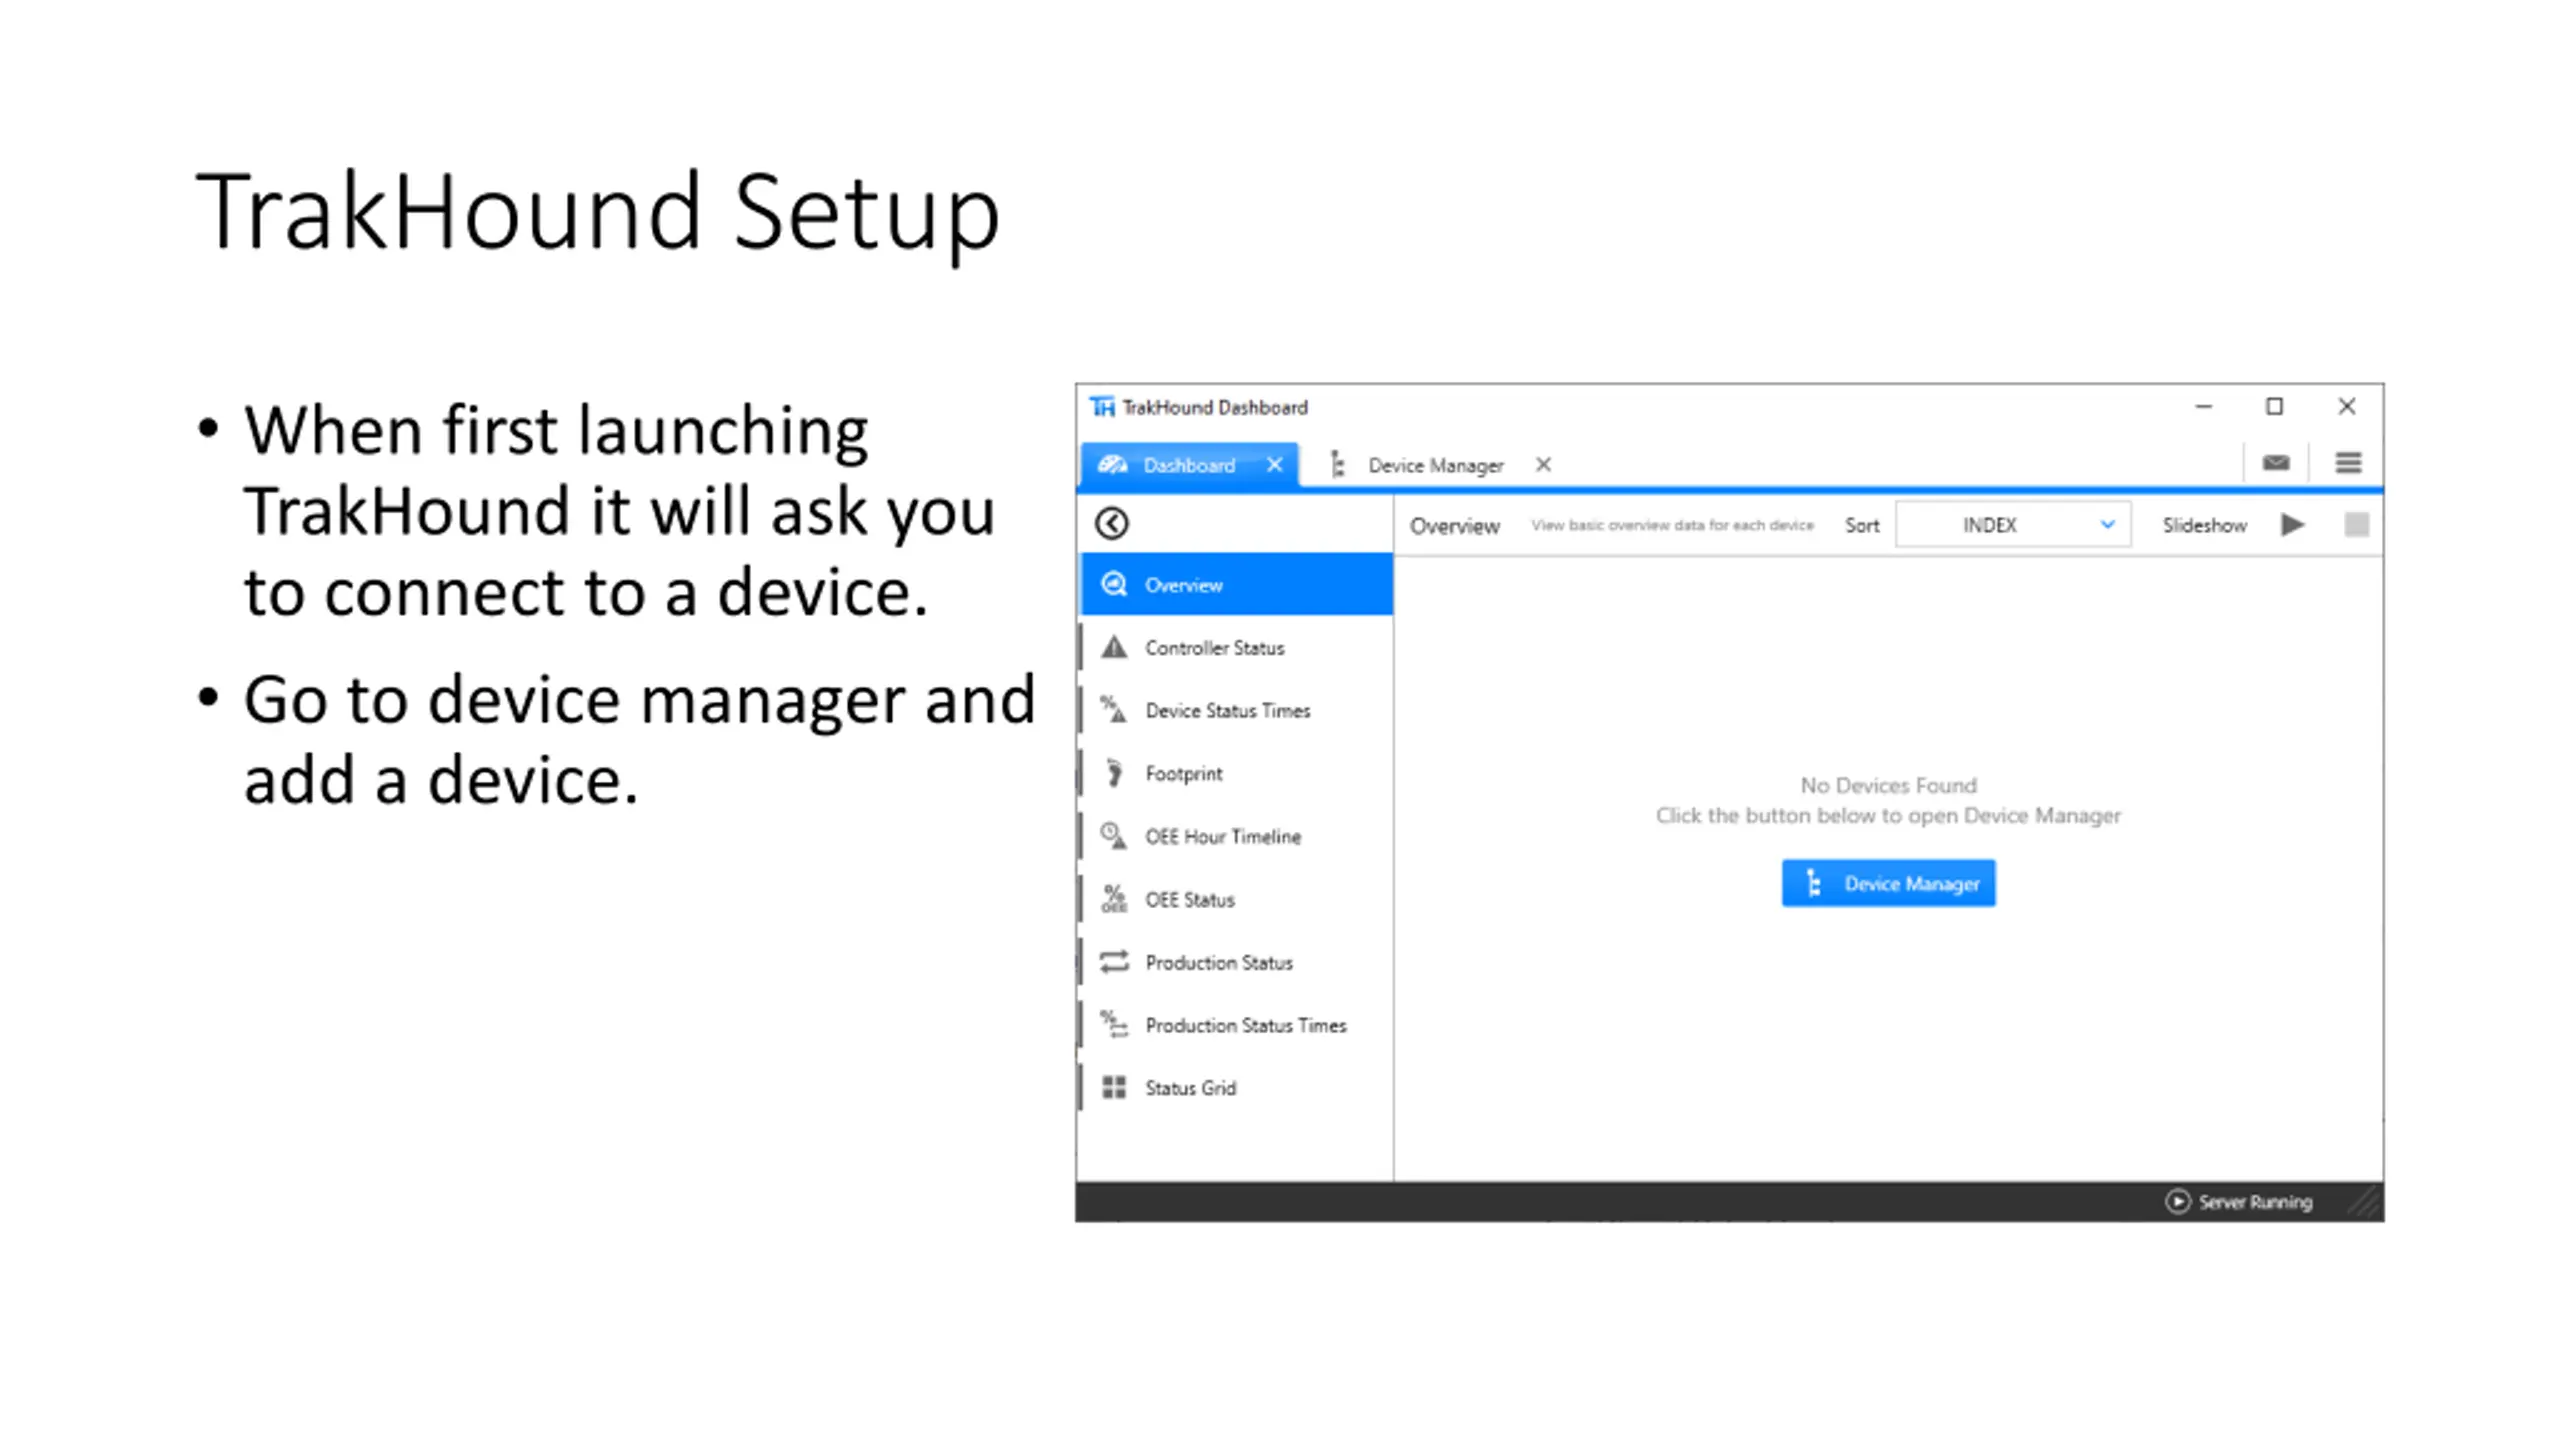Open Status Grid view
Viewport: 2560px width, 1440px height.
click(1236, 1087)
